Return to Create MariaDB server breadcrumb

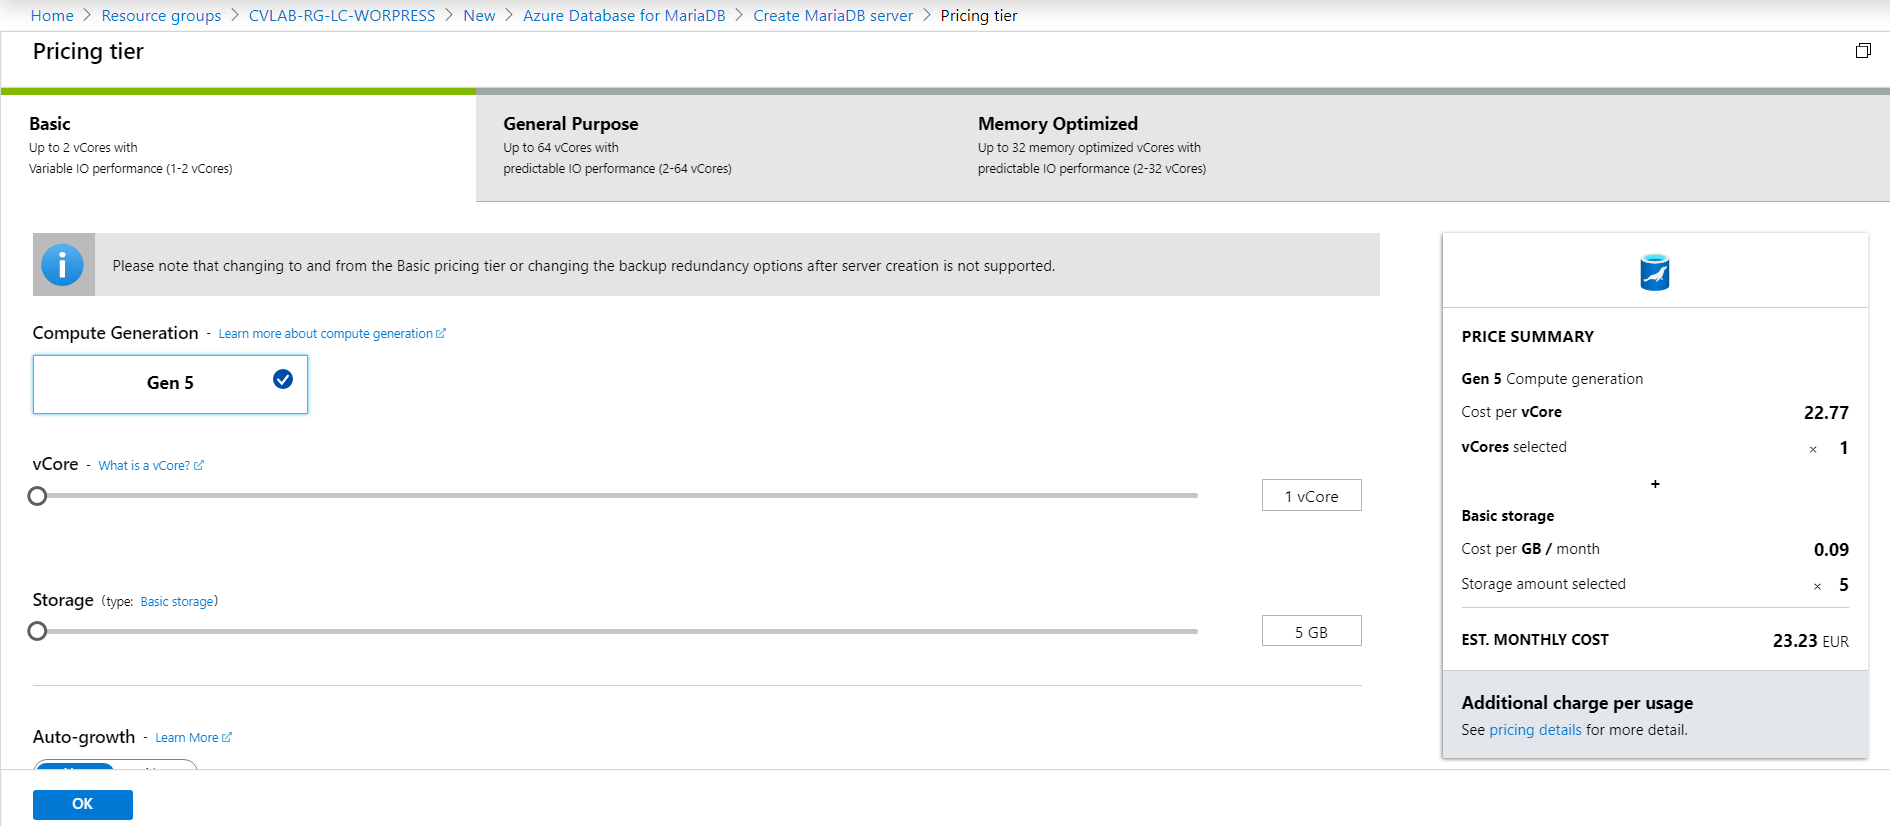click(833, 16)
